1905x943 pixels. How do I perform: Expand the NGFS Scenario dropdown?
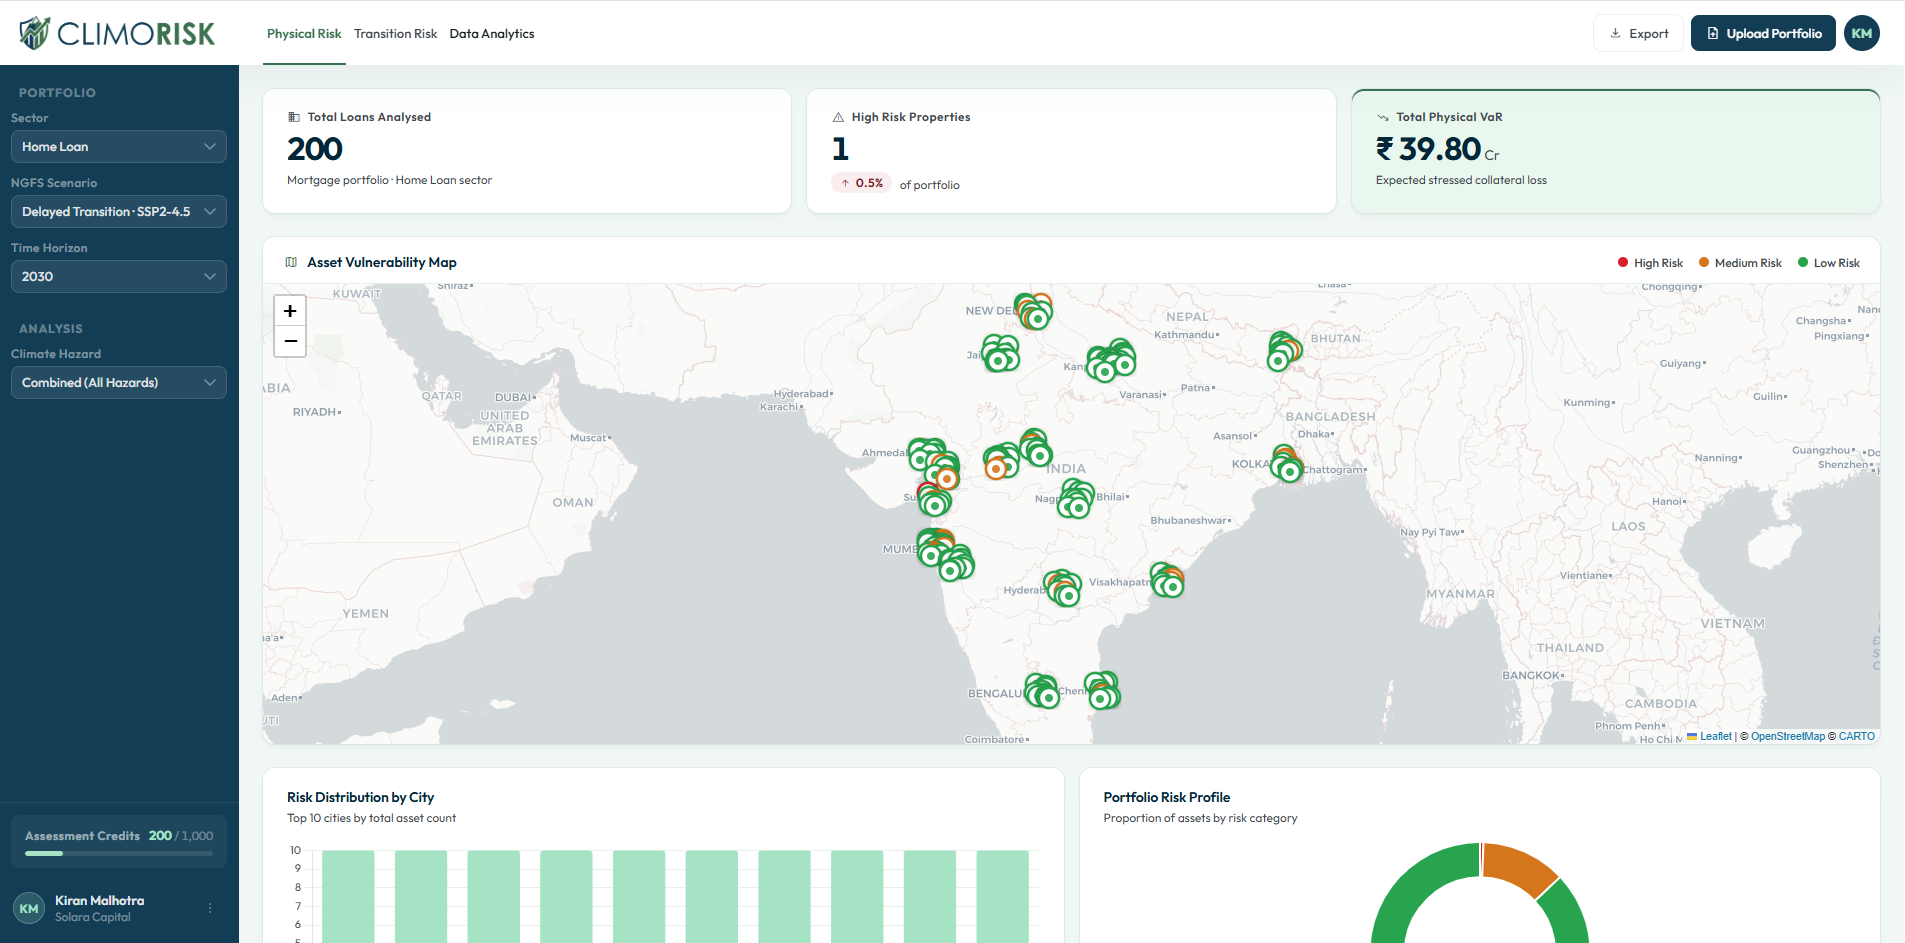click(119, 211)
